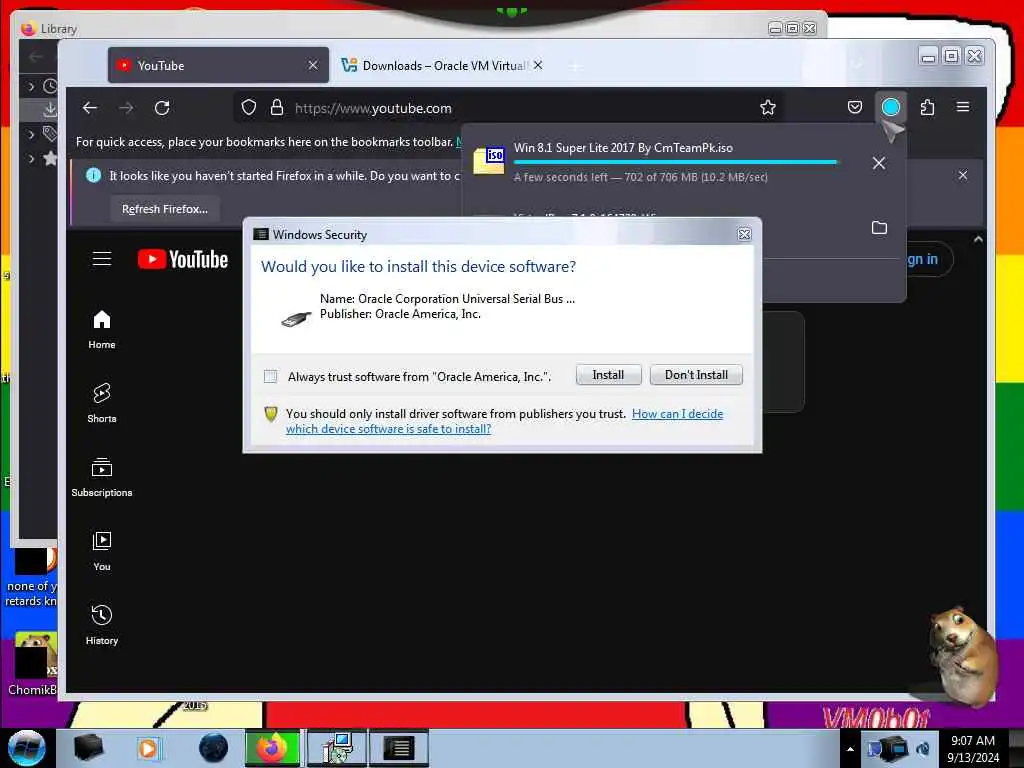Select Downloads row in Library window
The height and width of the screenshot is (768, 1024).
39,110
